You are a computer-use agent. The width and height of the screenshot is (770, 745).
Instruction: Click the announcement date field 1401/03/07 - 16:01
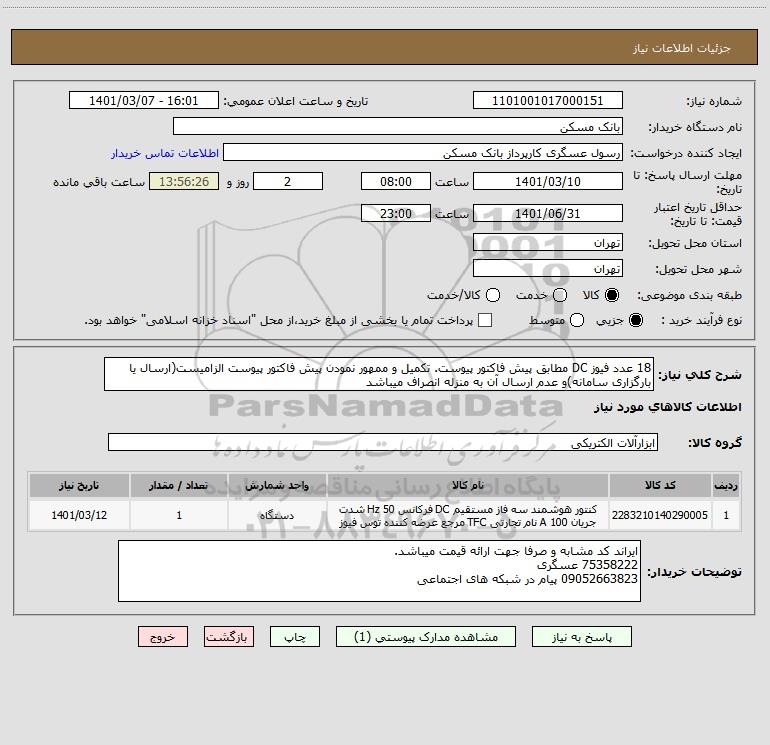pyautogui.click(x=143, y=101)
